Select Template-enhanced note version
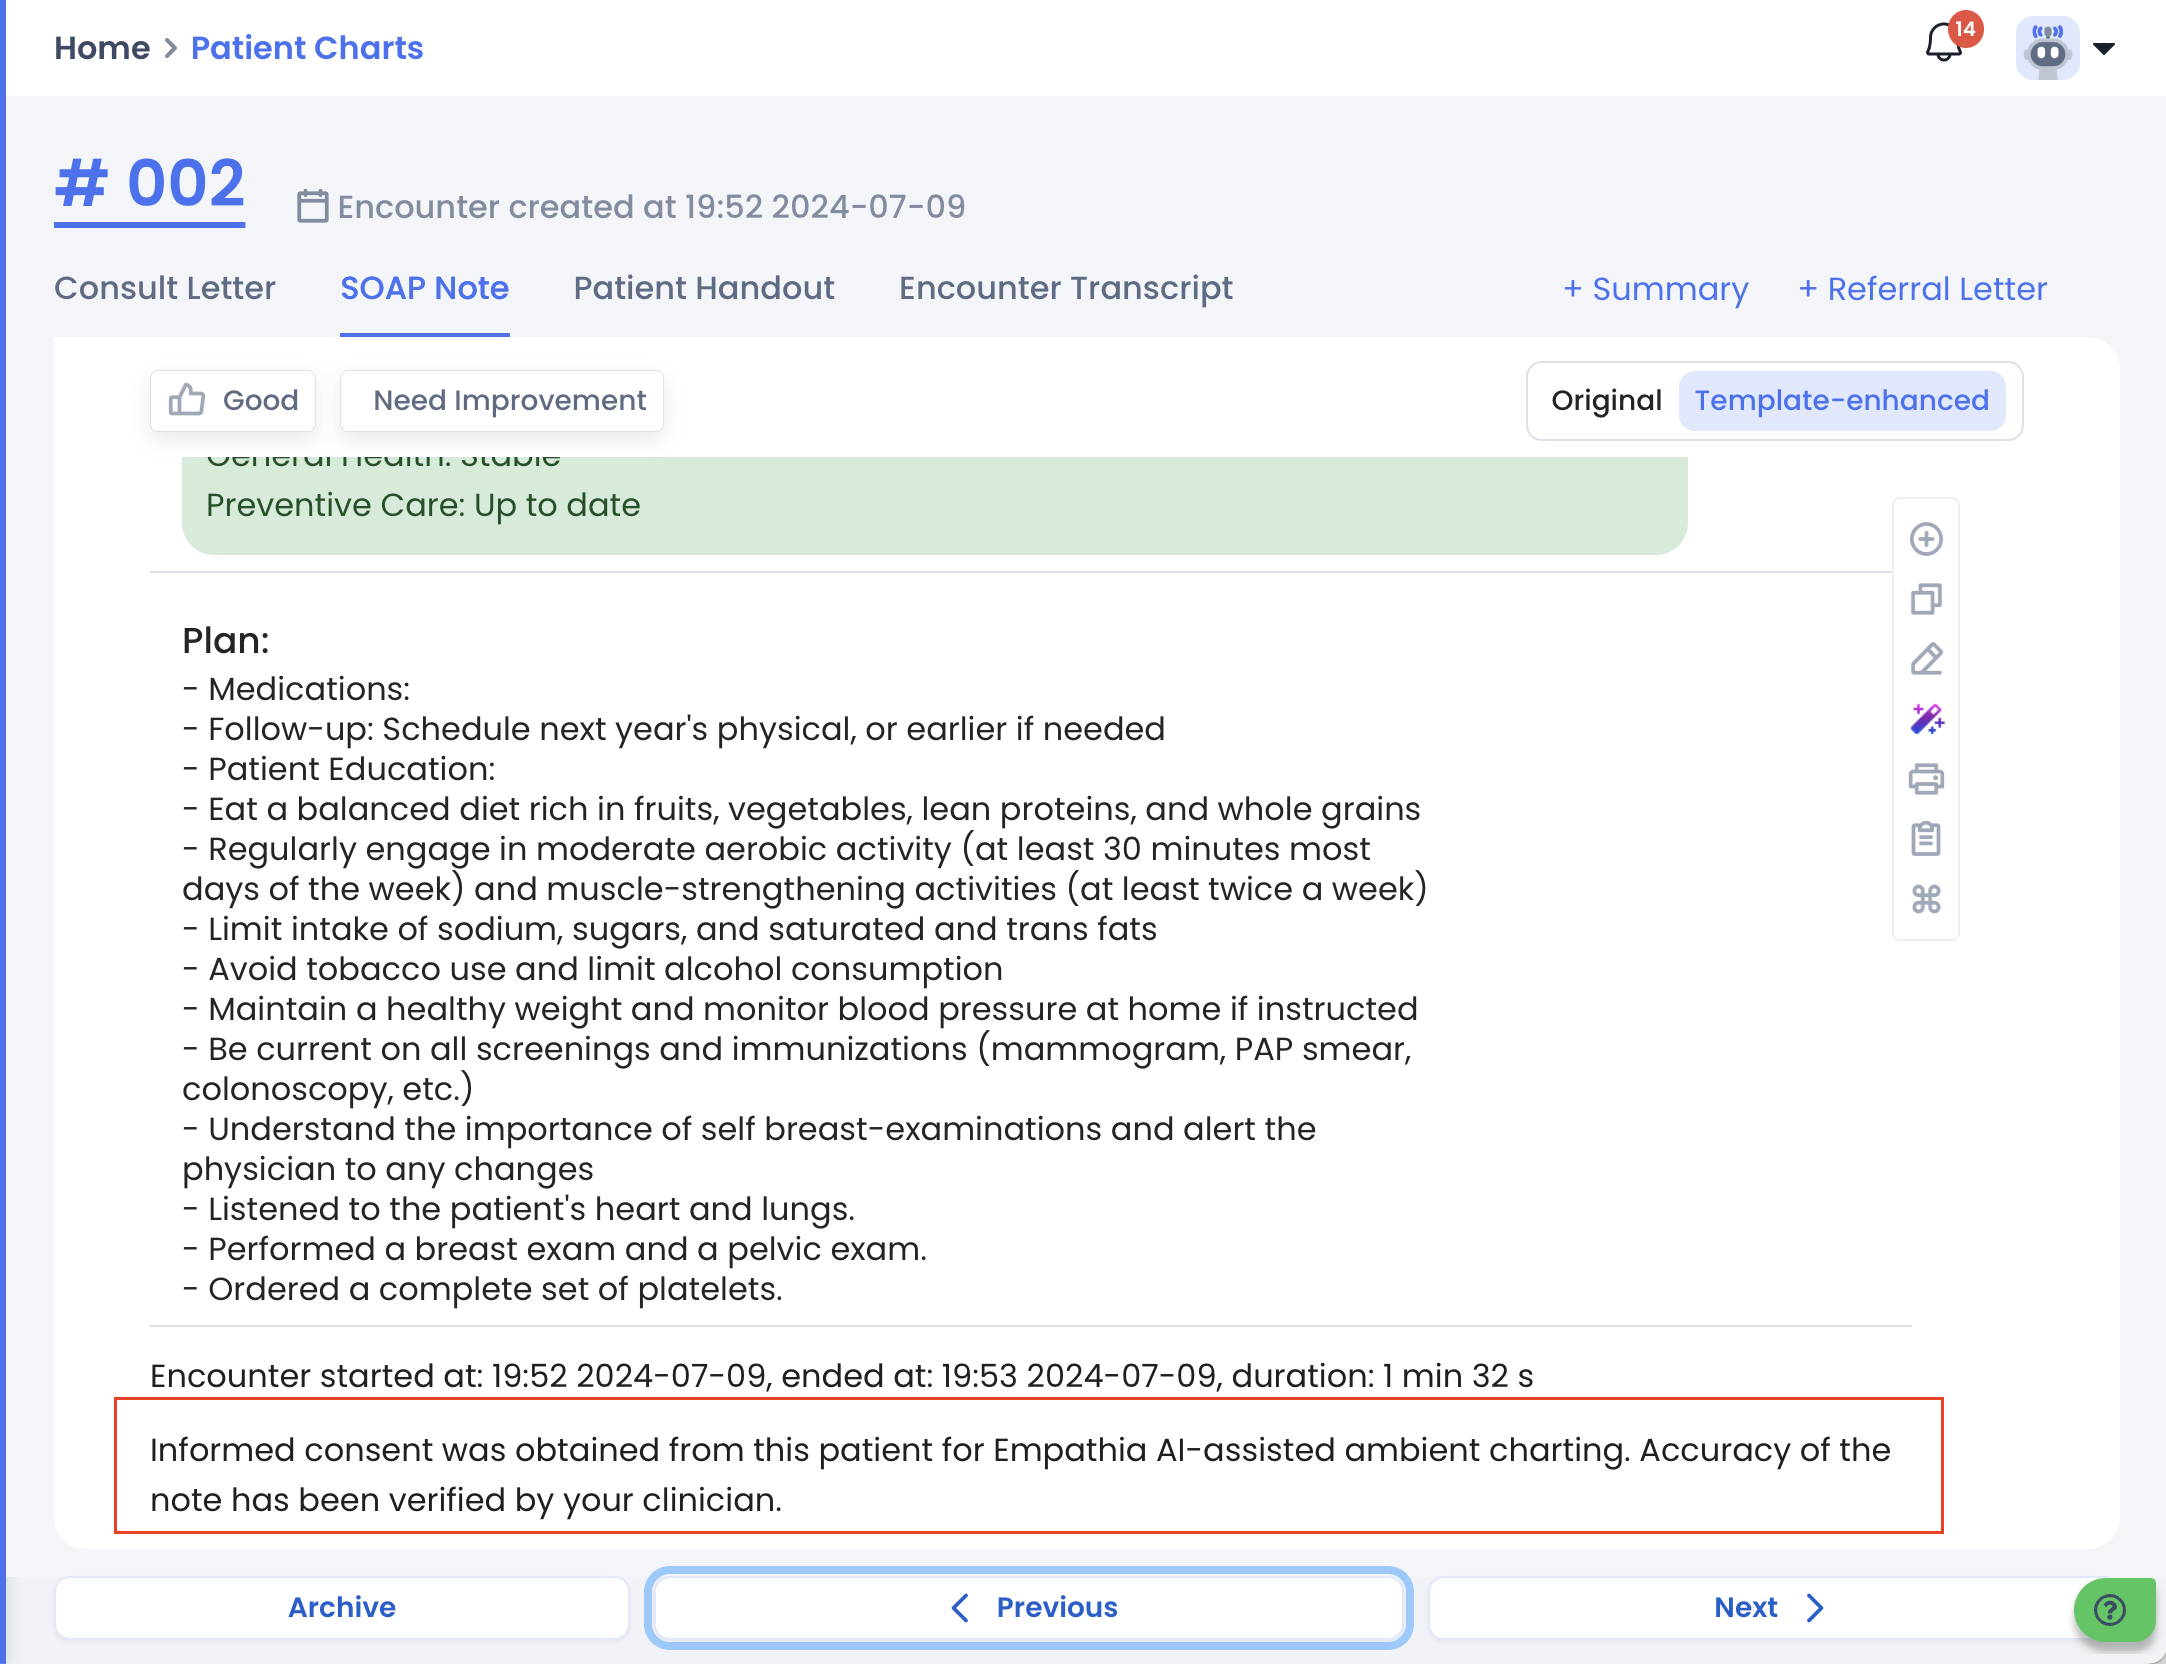 coord(1841,401)
